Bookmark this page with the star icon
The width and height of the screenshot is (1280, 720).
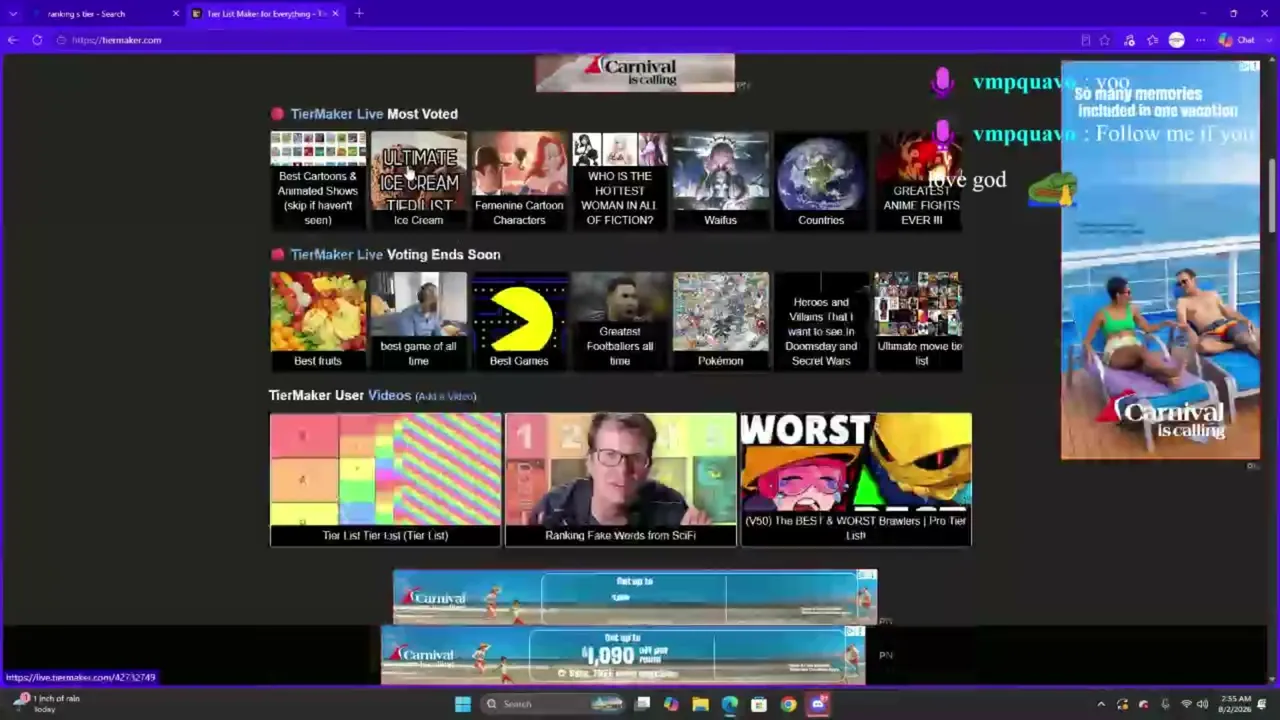coord(1104,40)
